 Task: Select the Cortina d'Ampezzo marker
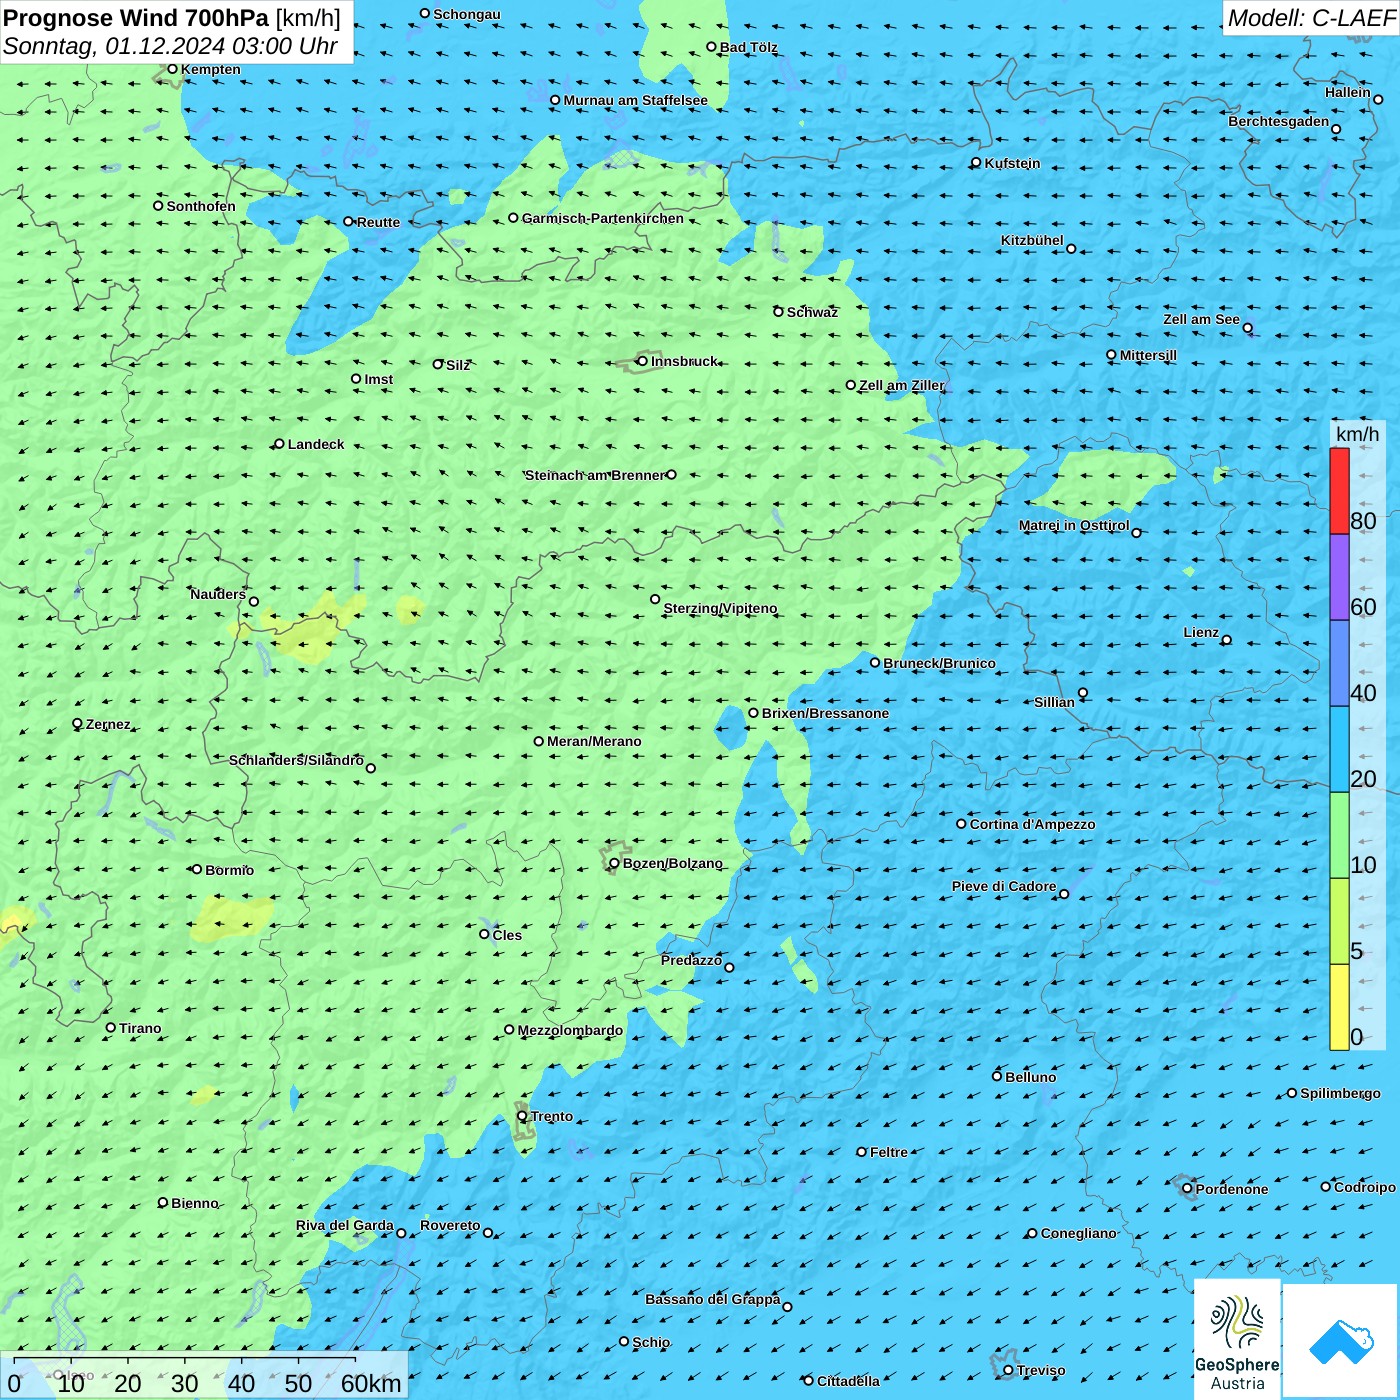coord(961,824)
